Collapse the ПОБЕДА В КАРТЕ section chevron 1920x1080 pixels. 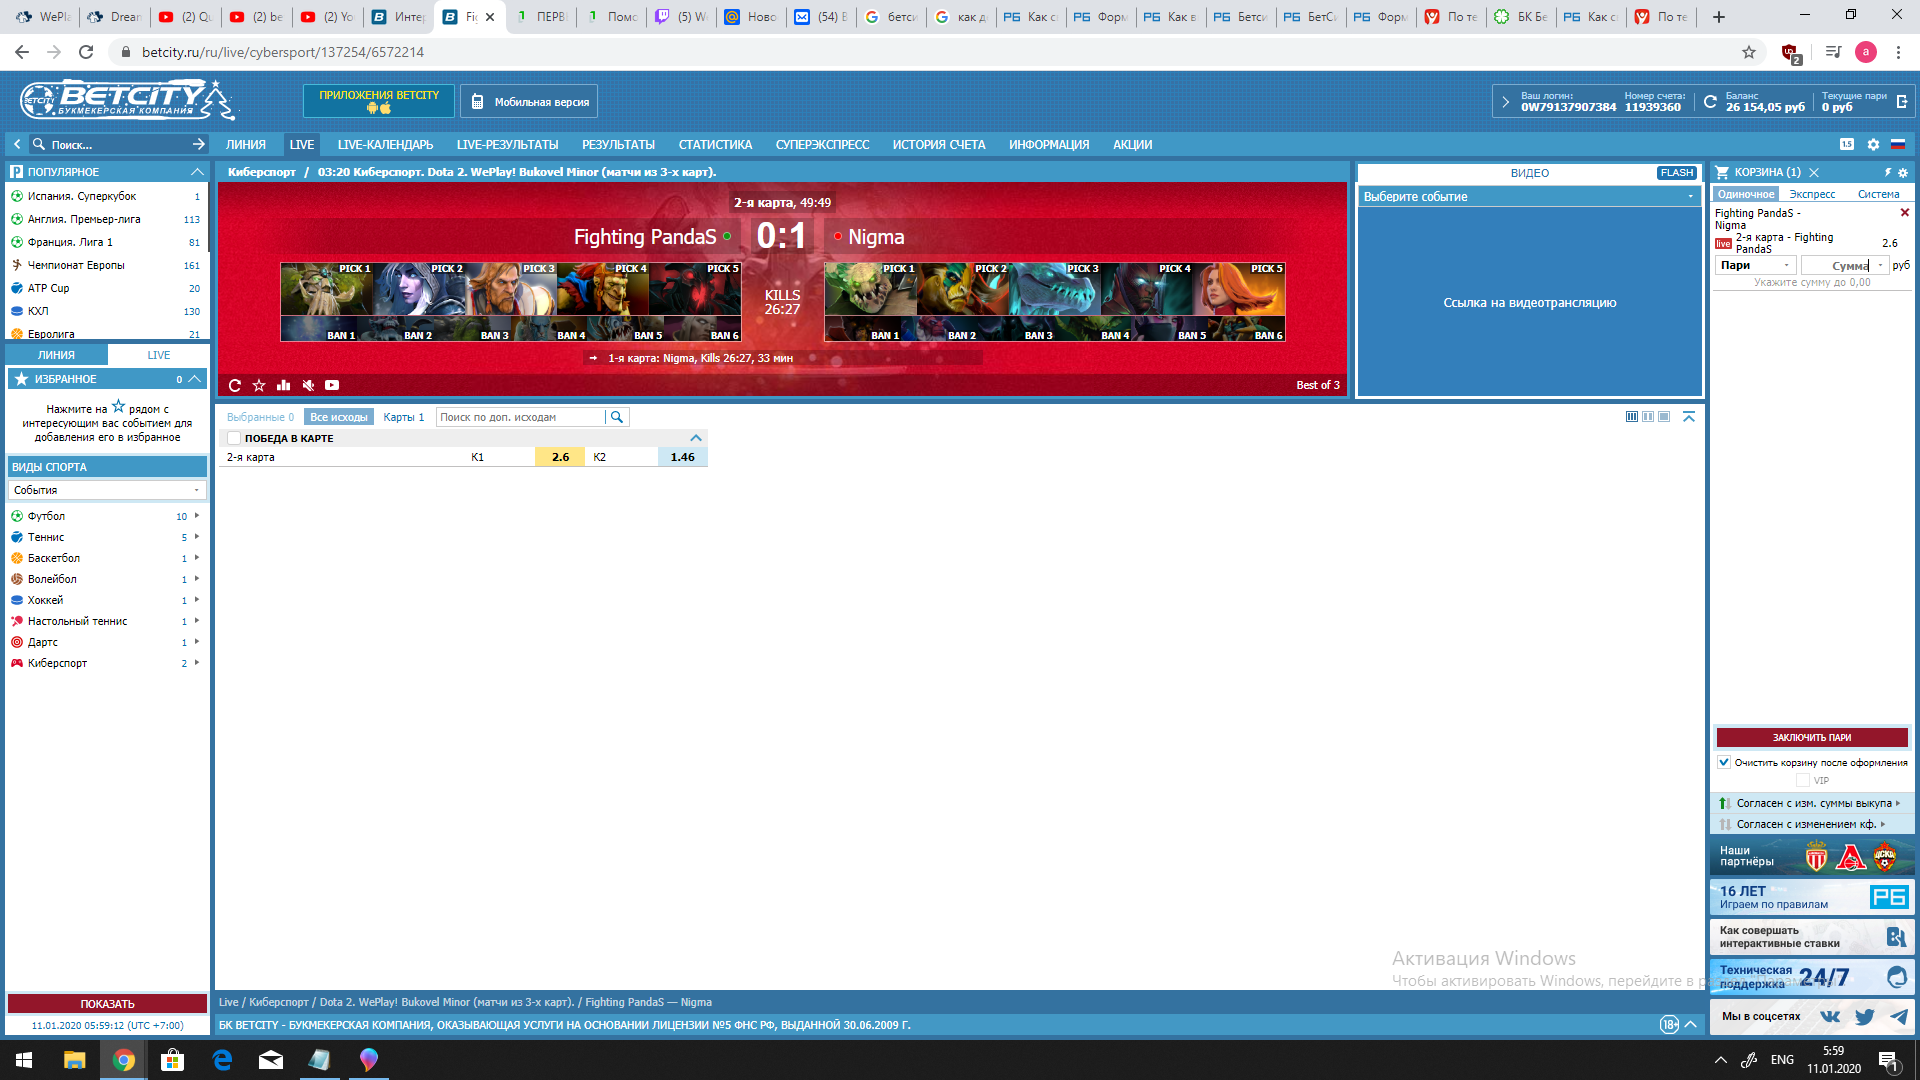tap(696, 438)
